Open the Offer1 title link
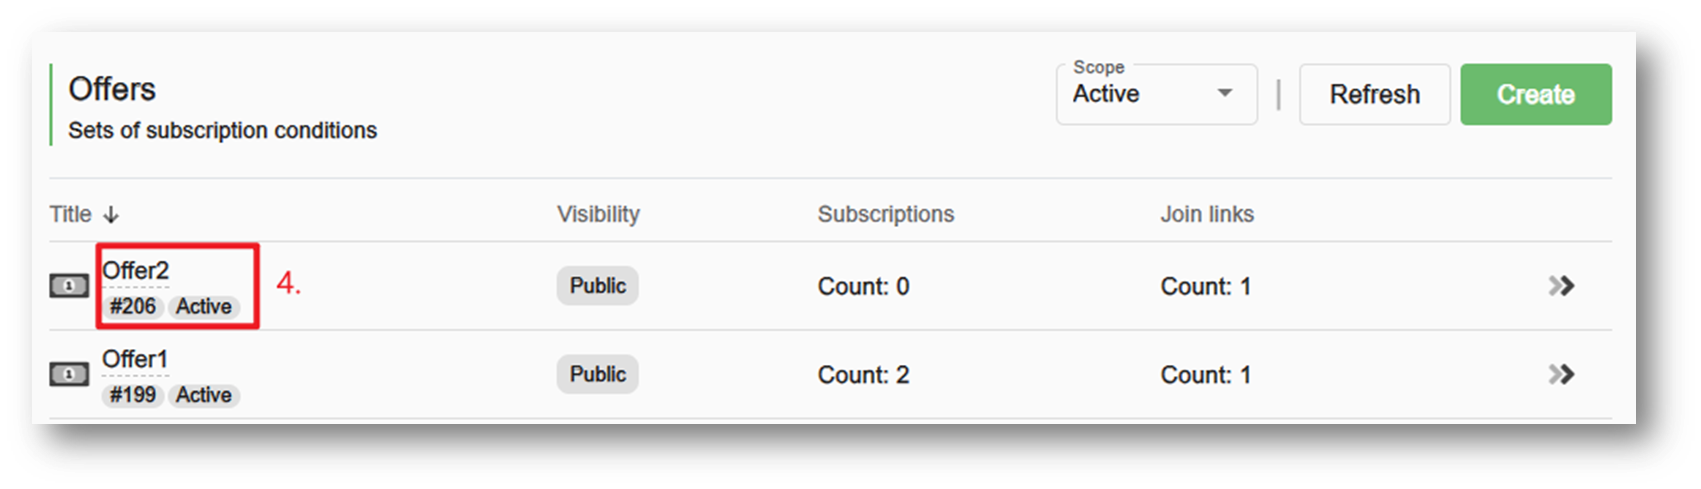The image size is (1701, 489). pos(135,358)
